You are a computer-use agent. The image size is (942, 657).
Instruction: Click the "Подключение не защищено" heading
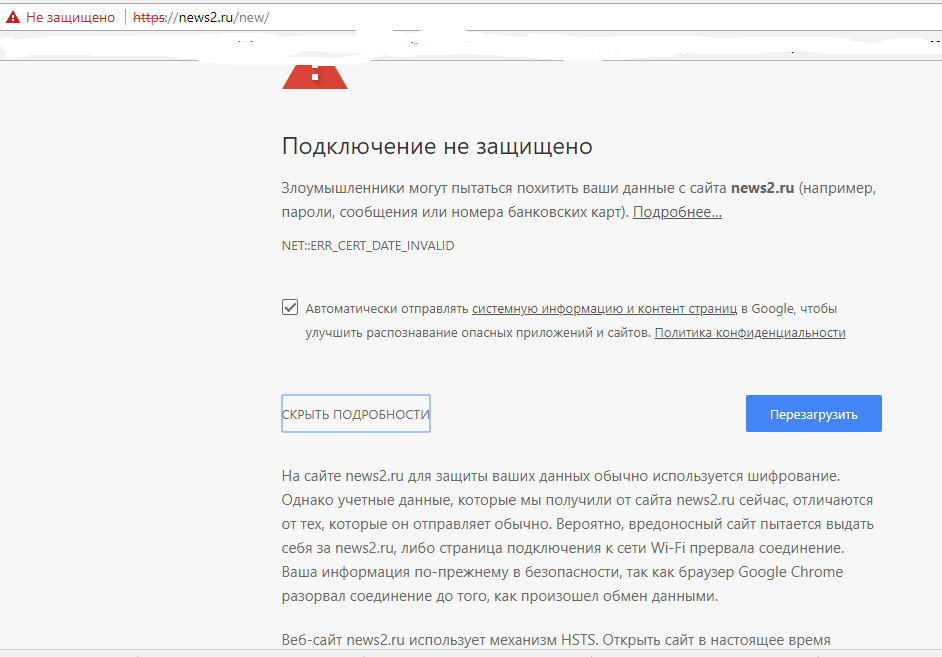(x=437, y=147)
